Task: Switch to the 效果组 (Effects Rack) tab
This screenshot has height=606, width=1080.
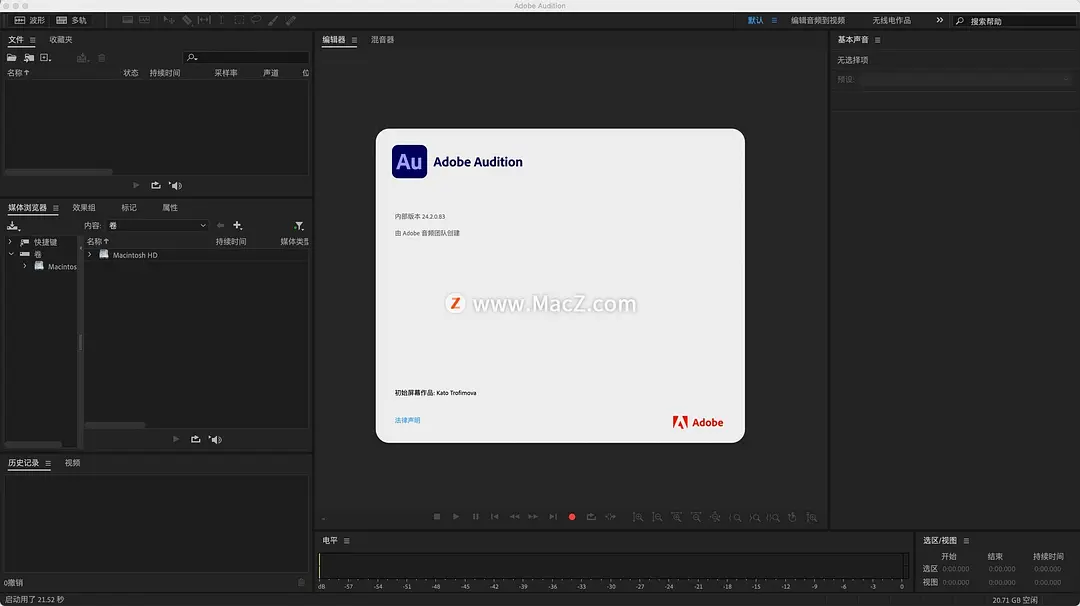Action: [84, 207]
